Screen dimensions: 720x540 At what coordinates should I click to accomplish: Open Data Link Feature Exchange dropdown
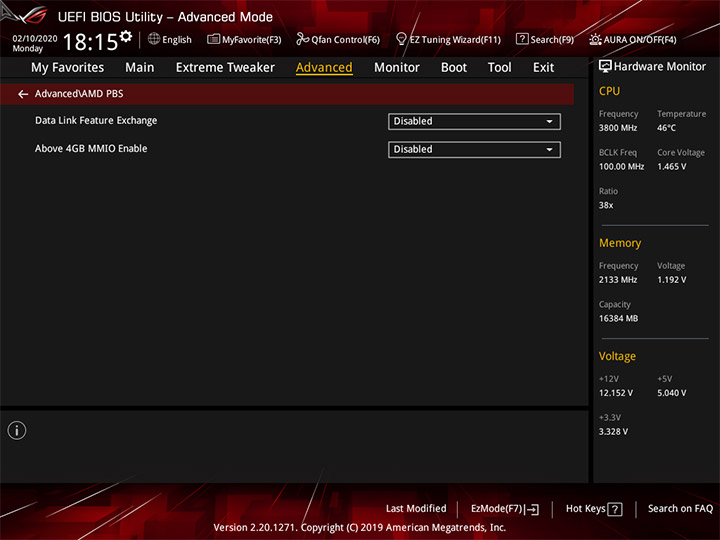(474, 122)
